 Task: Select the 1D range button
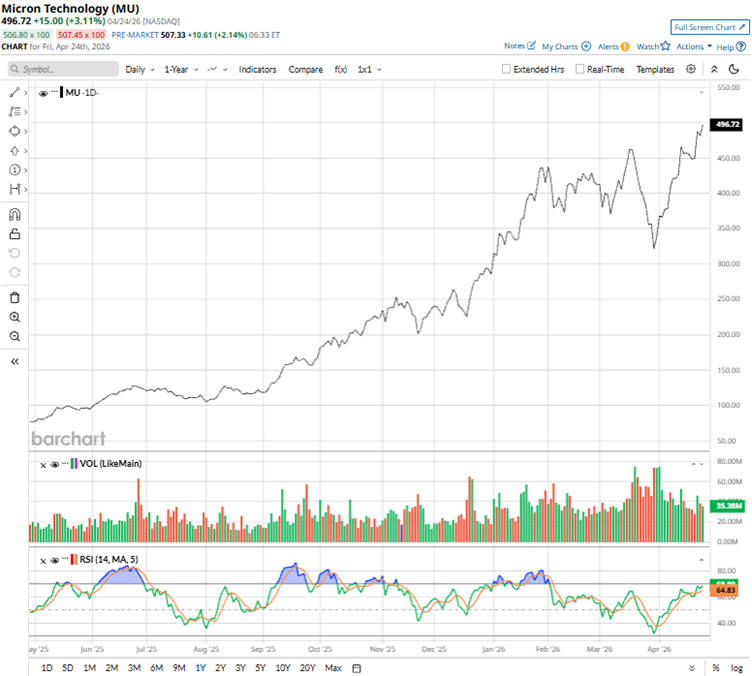[47, 668]
